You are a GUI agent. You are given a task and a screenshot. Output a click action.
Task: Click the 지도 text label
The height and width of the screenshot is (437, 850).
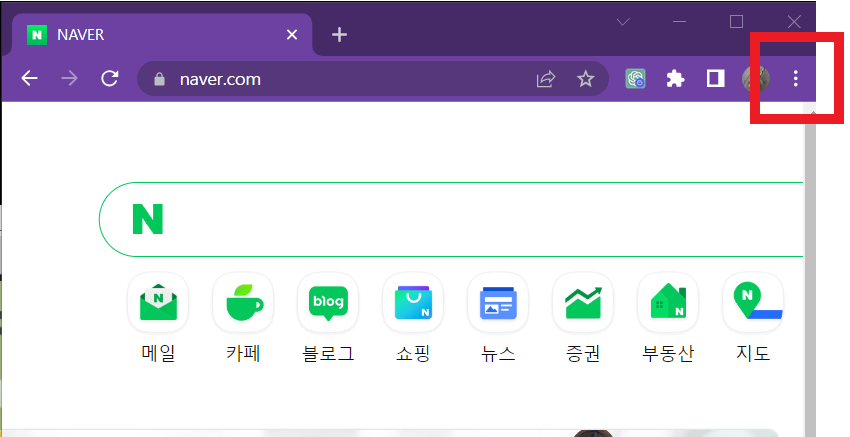753,354
